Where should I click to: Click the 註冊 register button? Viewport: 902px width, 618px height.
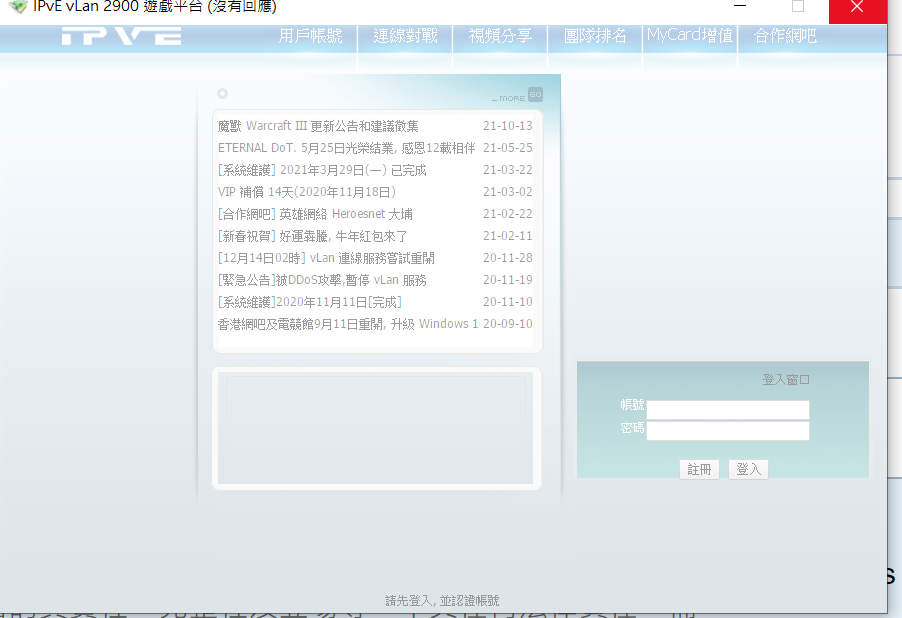[x=700, y=470]
